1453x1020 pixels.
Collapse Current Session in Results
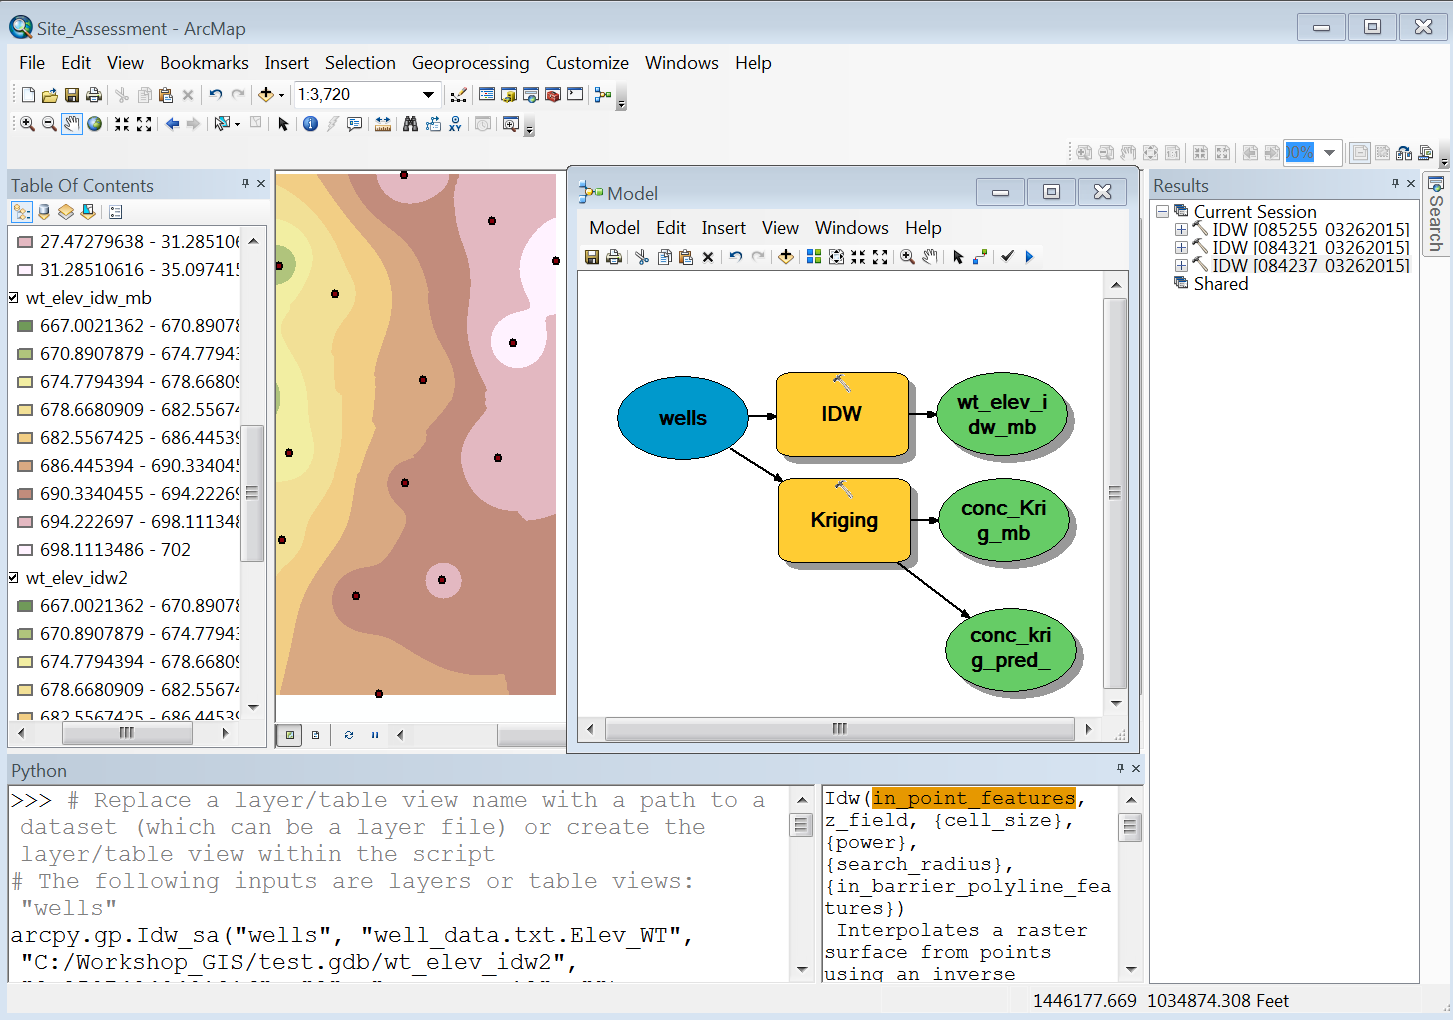point(1162,212)
